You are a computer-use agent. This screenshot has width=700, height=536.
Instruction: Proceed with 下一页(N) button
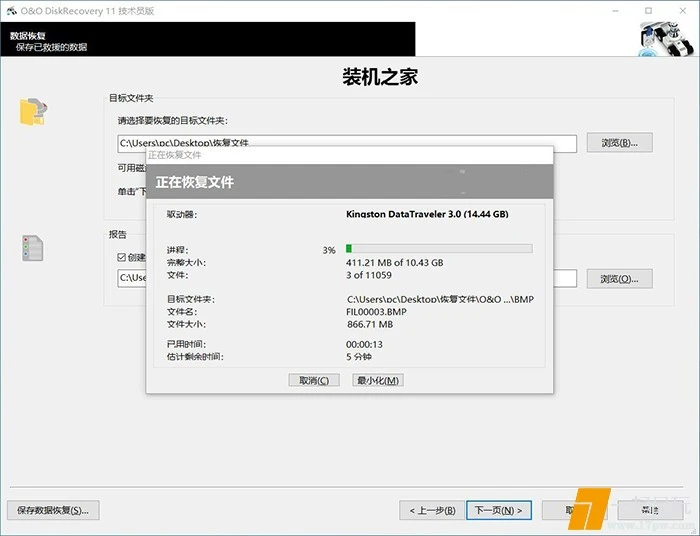click(x=497, y=510)
